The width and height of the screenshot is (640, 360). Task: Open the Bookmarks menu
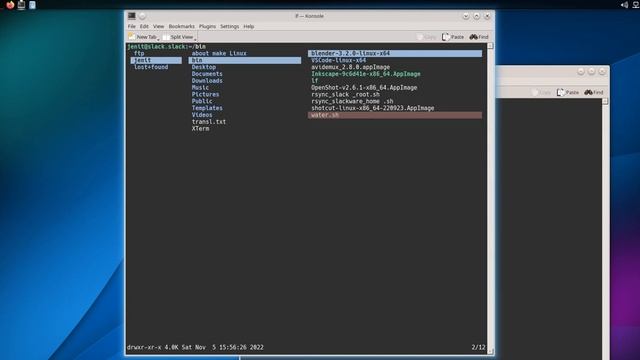[x=182, y=26]
